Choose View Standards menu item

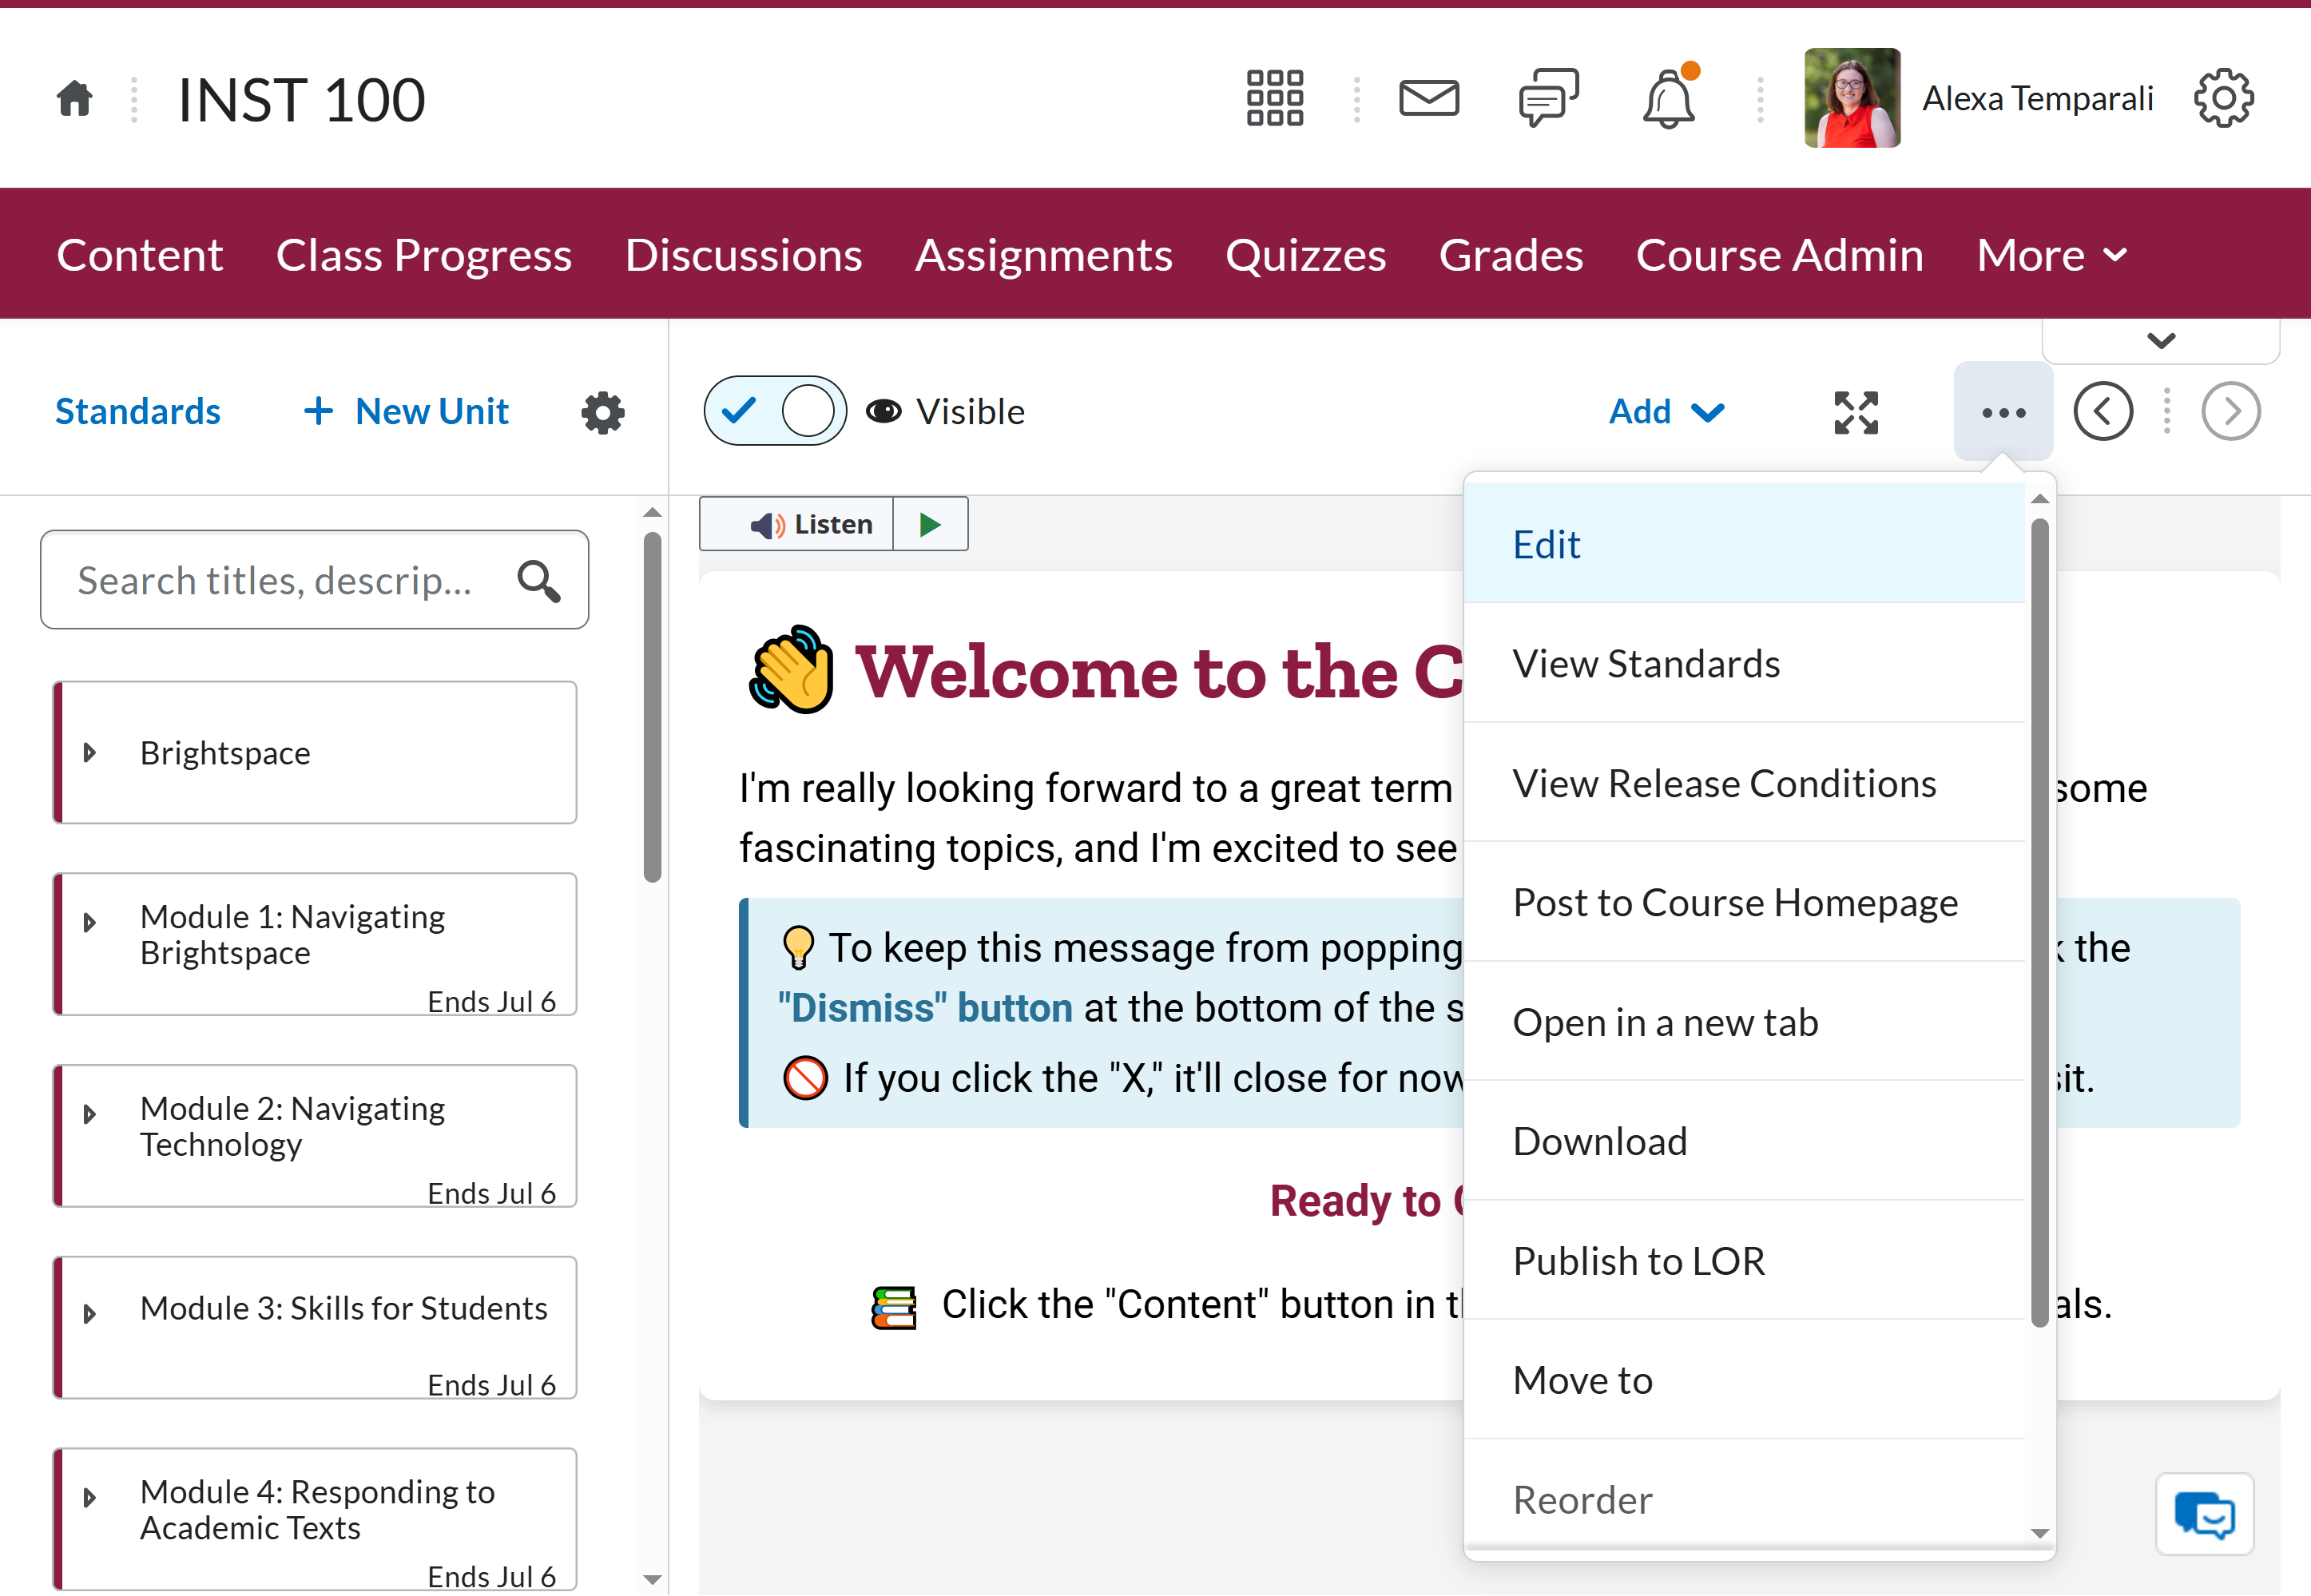coord(1744,664)
